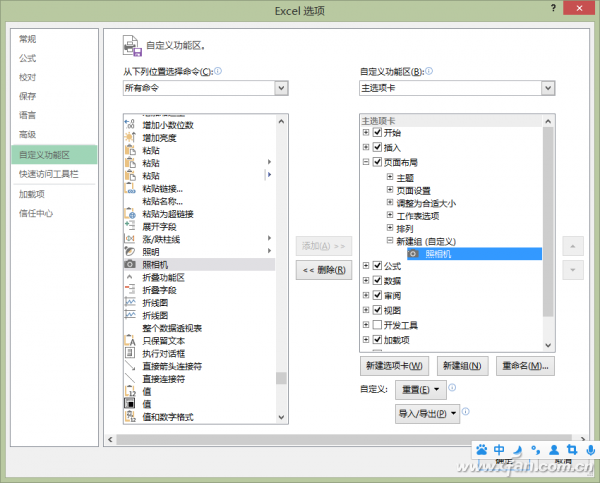This screenshot has height=483, width=600.
Task: Click the << 删除(R) button
Action: click(324, 270)
